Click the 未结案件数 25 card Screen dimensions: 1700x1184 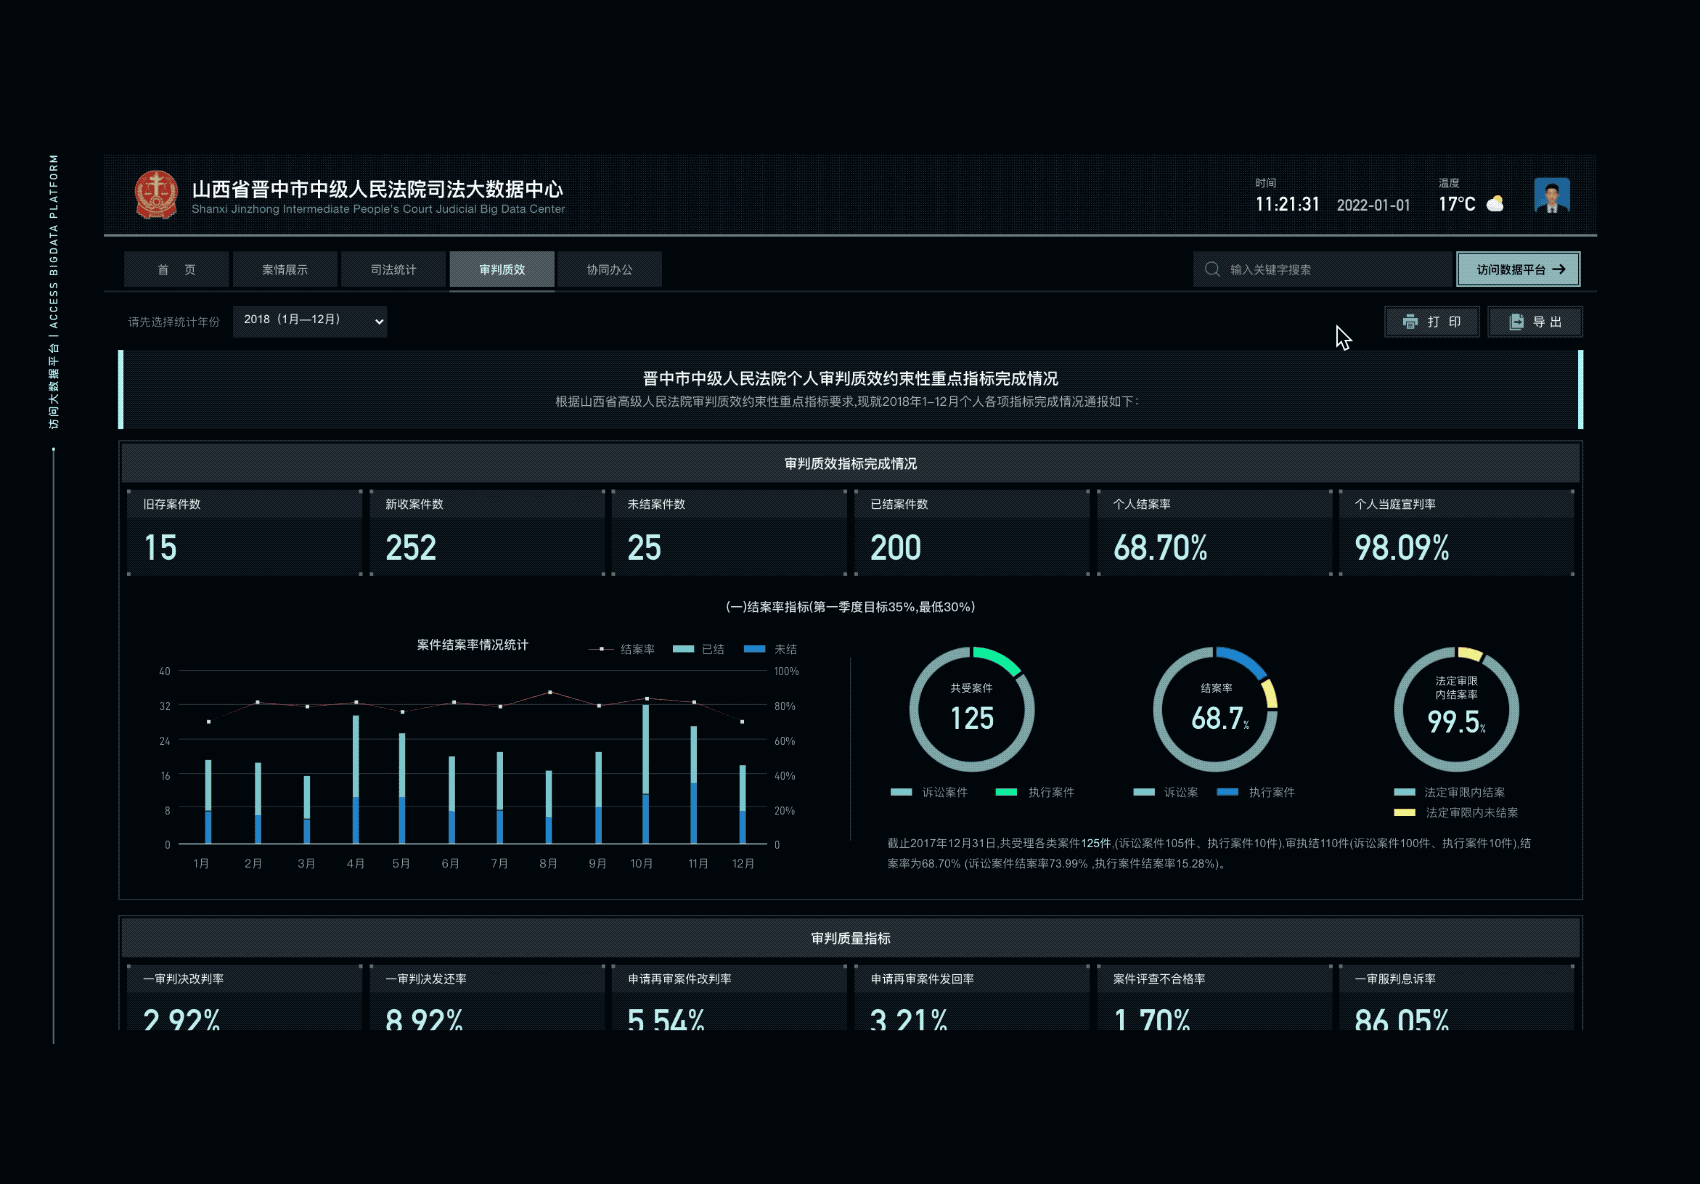(729, 532)
